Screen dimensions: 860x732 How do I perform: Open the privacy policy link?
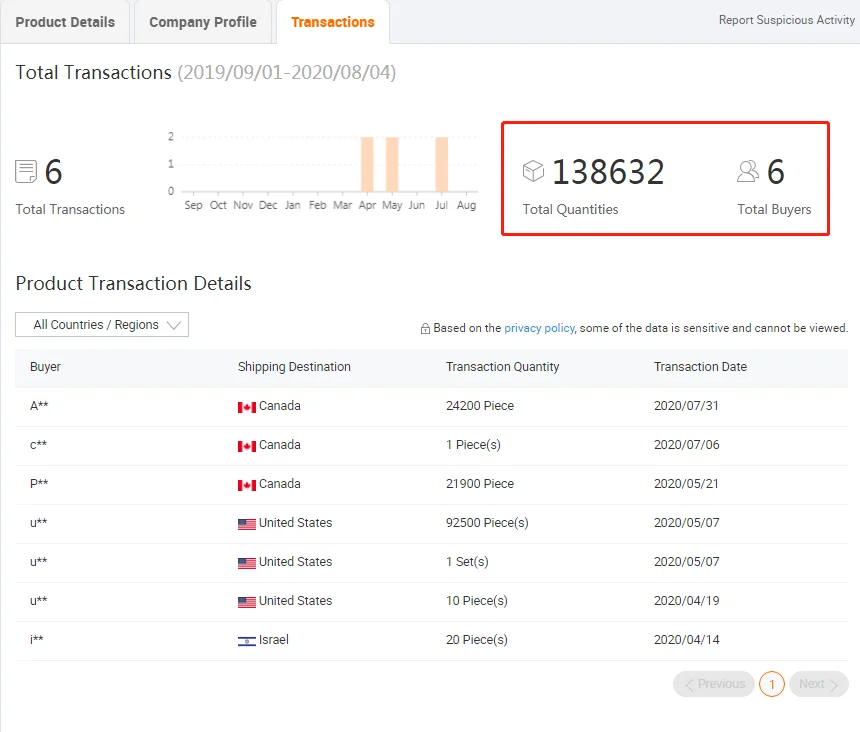[x=539, y=328]
